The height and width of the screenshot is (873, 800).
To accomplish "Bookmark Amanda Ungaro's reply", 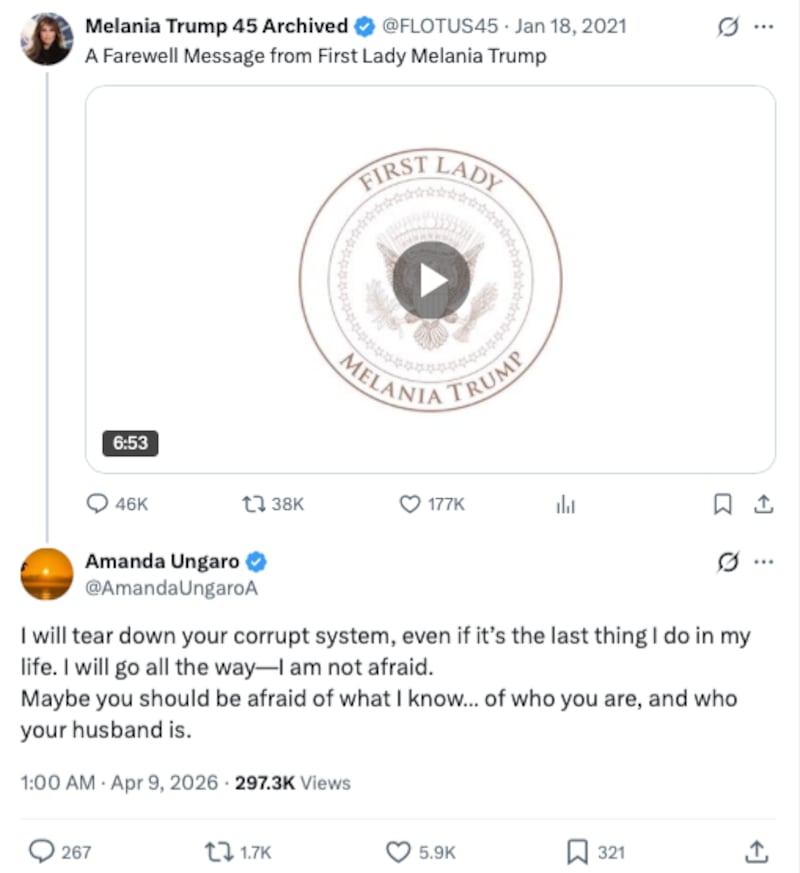I will click(x=578, y=851).
